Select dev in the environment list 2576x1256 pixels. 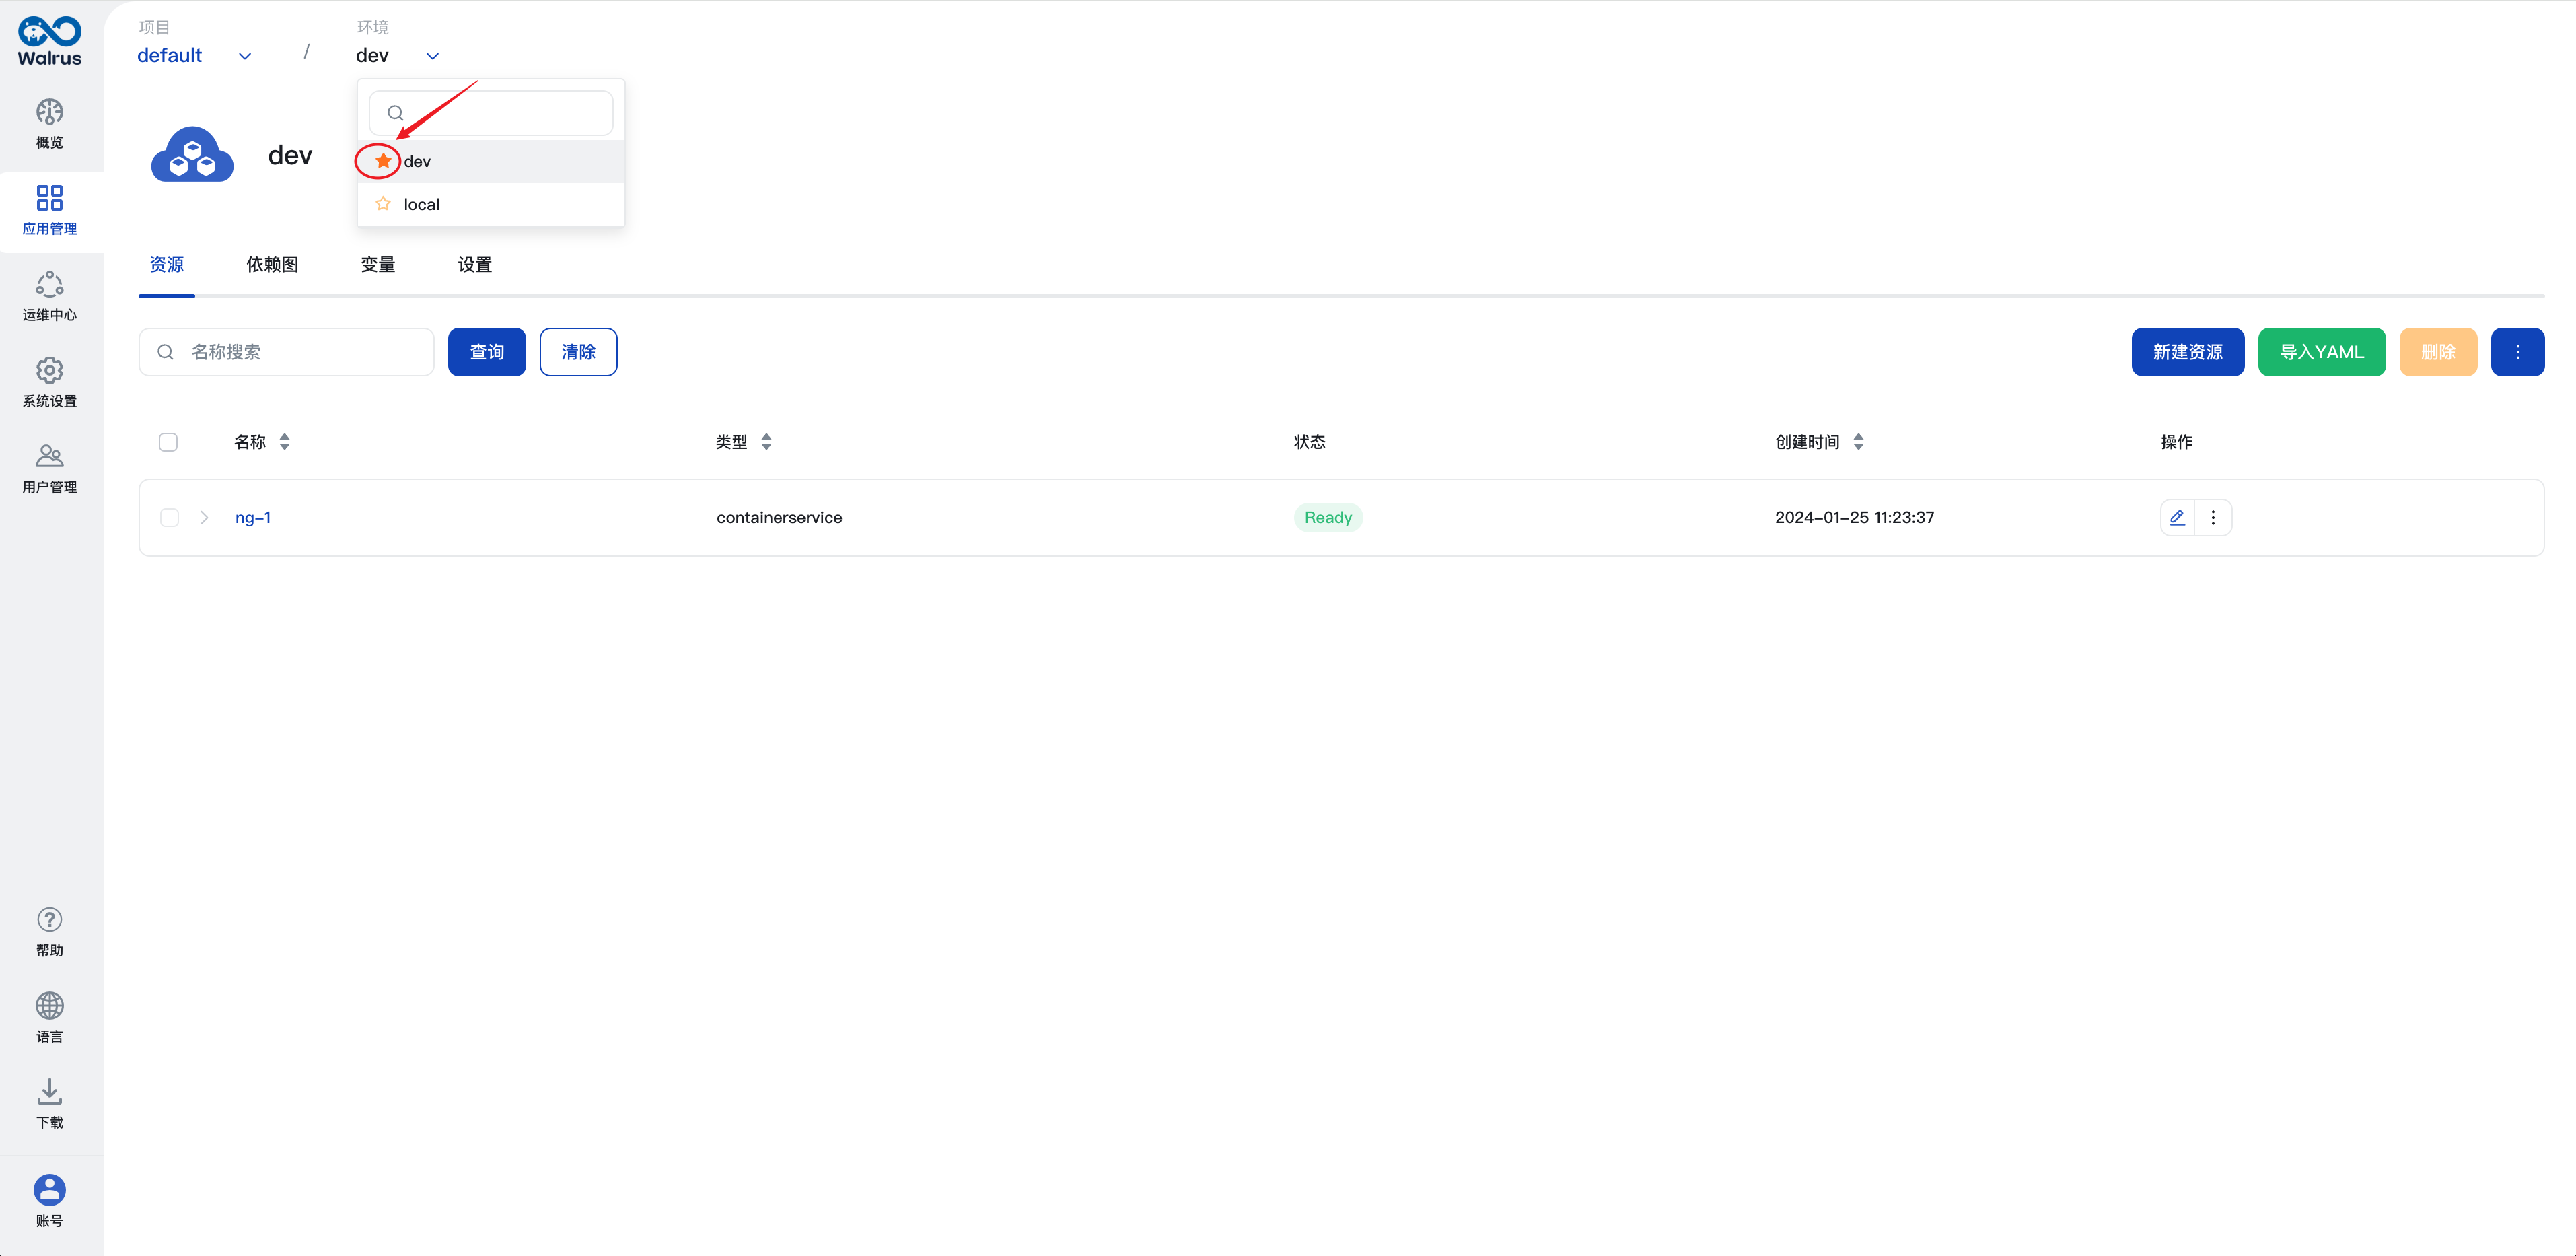(491, 161)
